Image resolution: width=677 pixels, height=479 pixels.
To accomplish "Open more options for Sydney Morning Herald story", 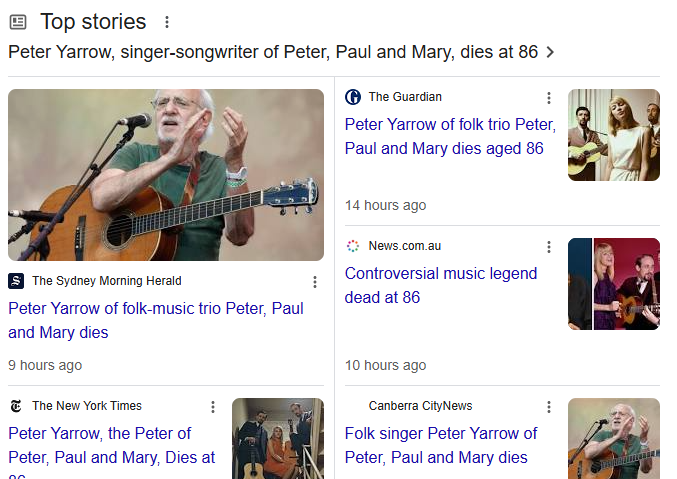I will tap(314, 282).
